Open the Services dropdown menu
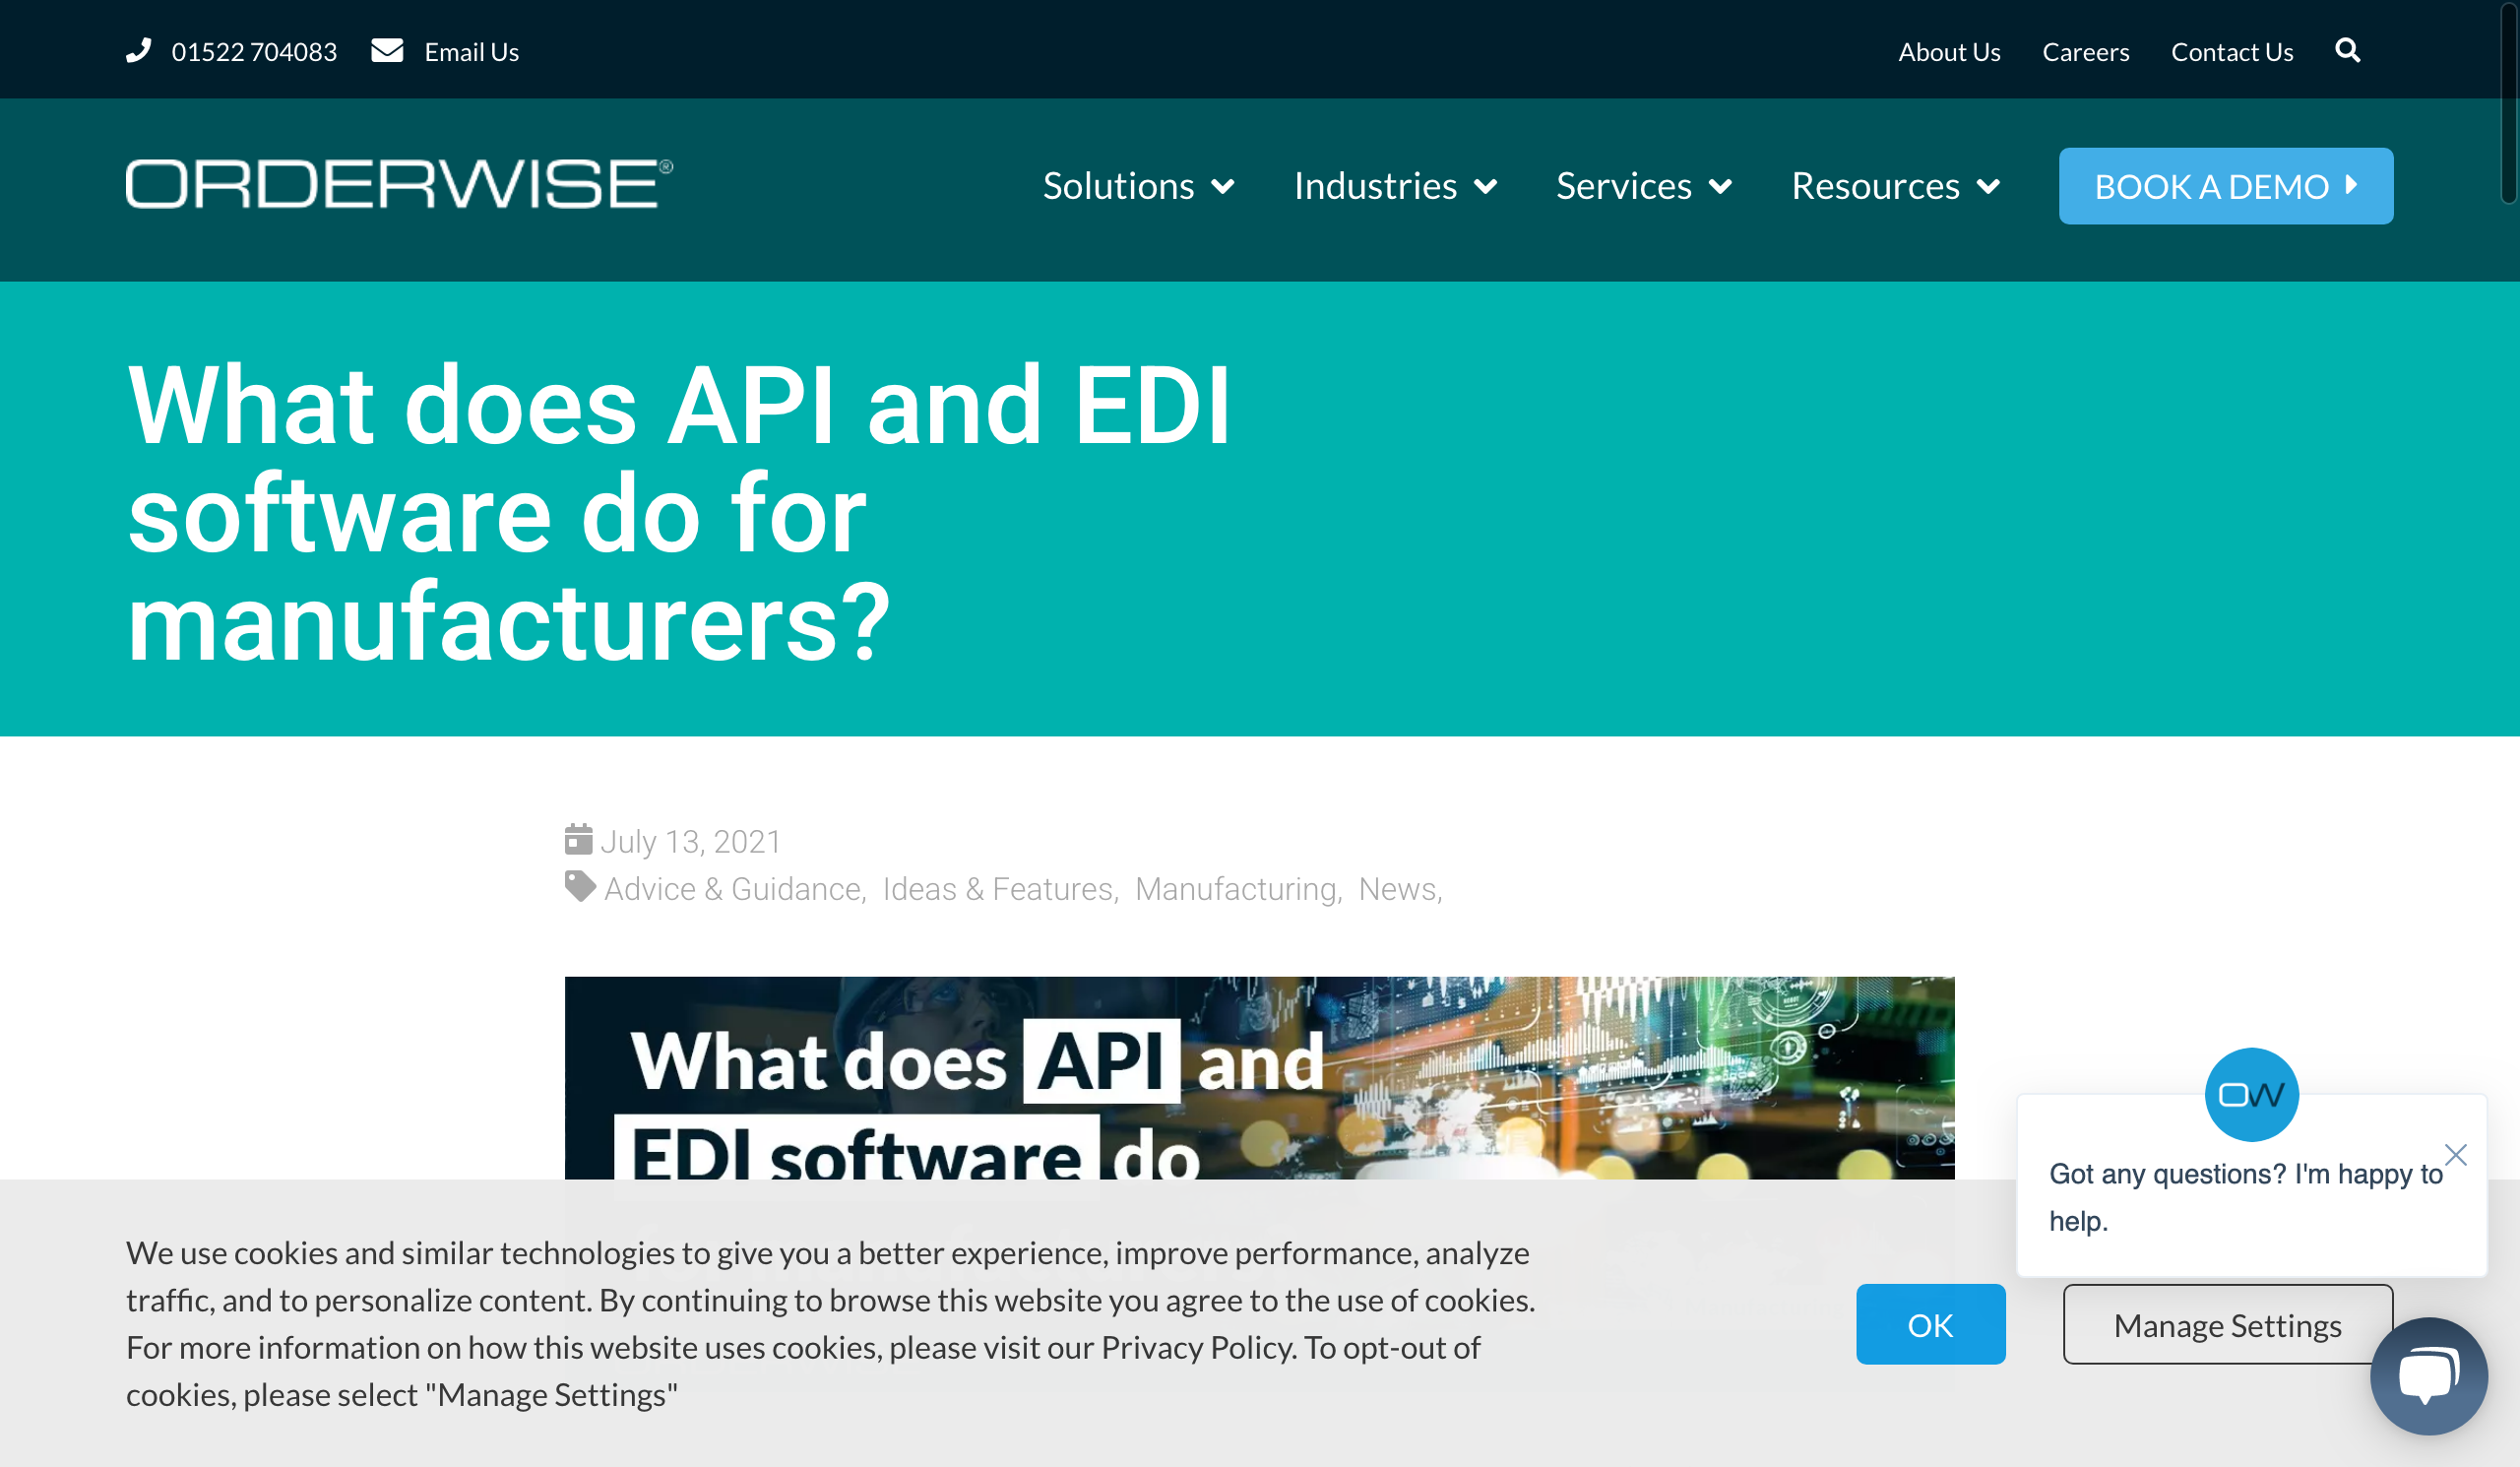Screen dimensions: 2520x1467 click(1643, 186)
